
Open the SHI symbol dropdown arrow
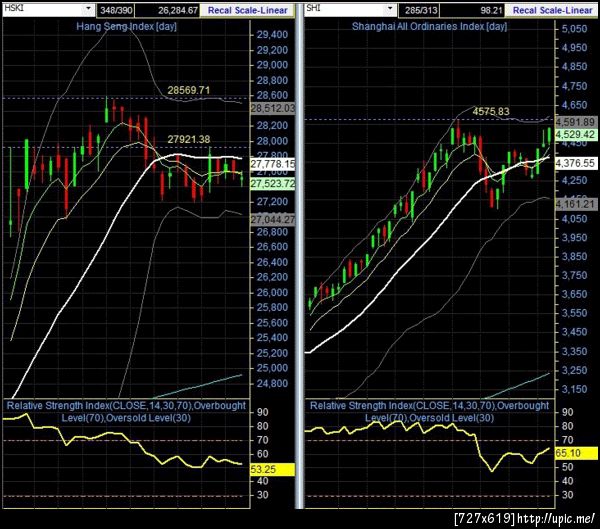[x=390, y=8]
